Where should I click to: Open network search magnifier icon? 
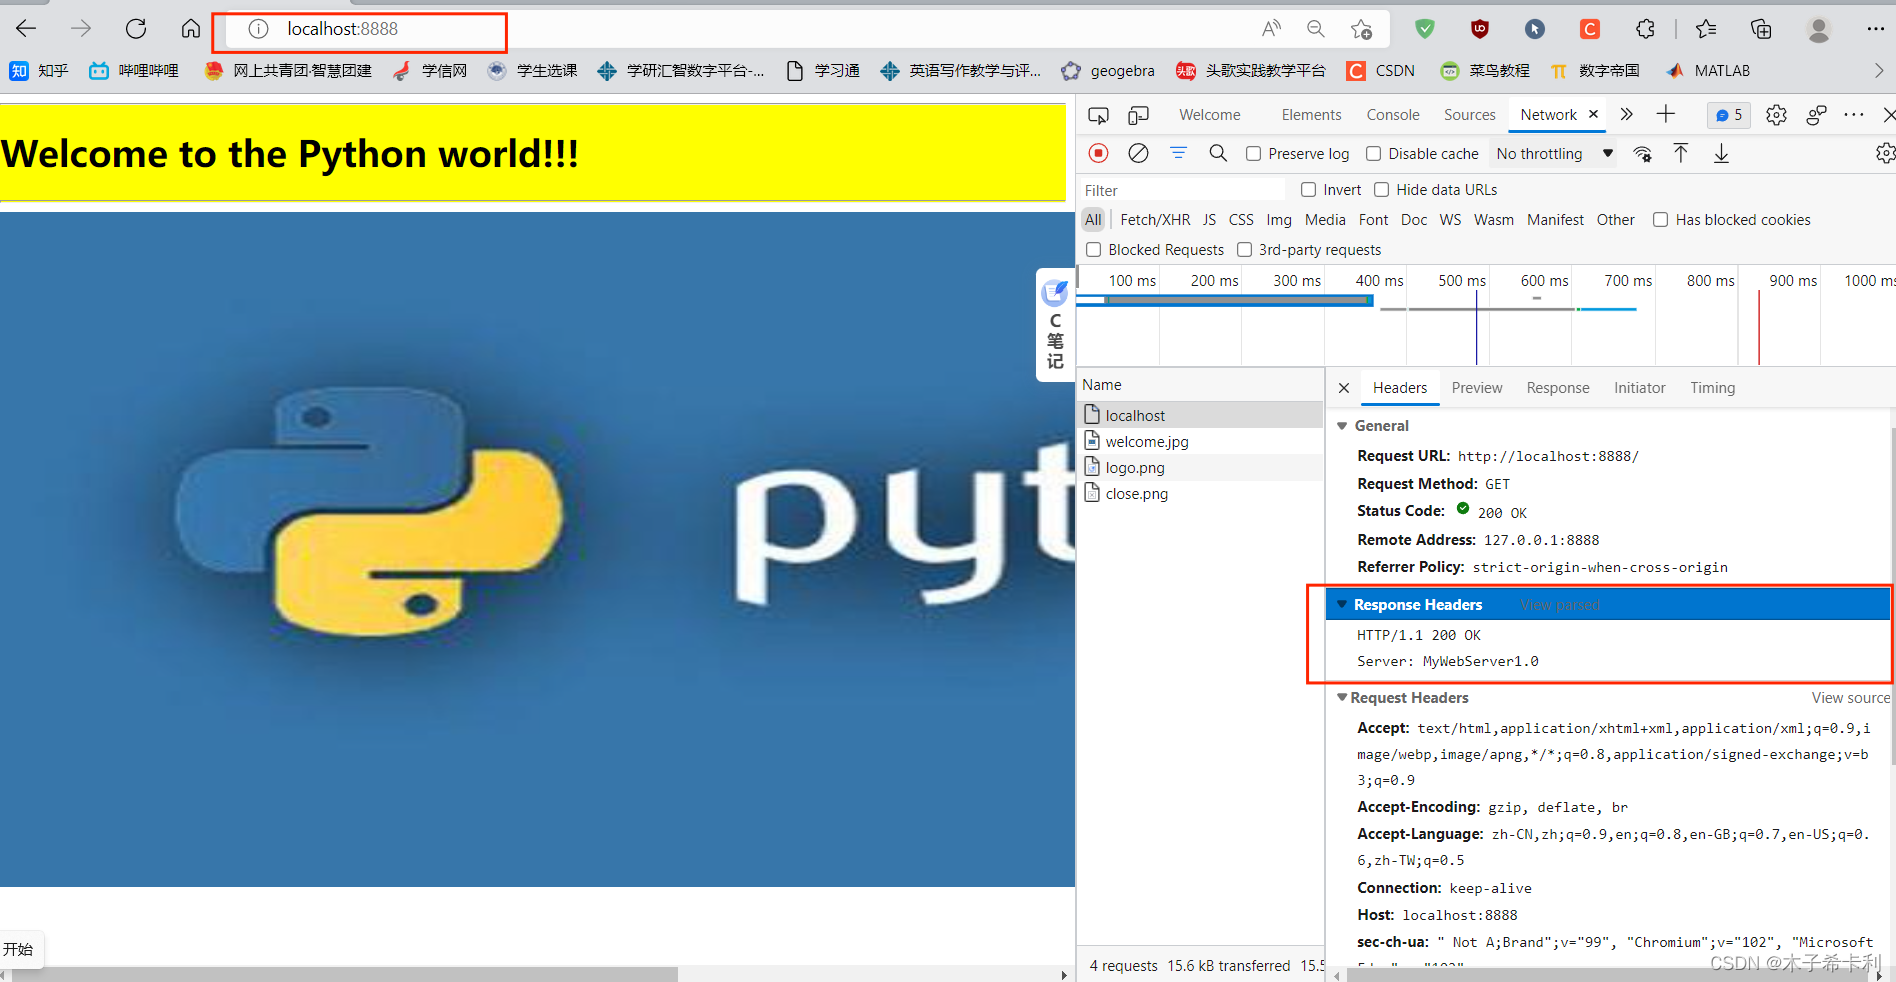[x=1218, y=153]
